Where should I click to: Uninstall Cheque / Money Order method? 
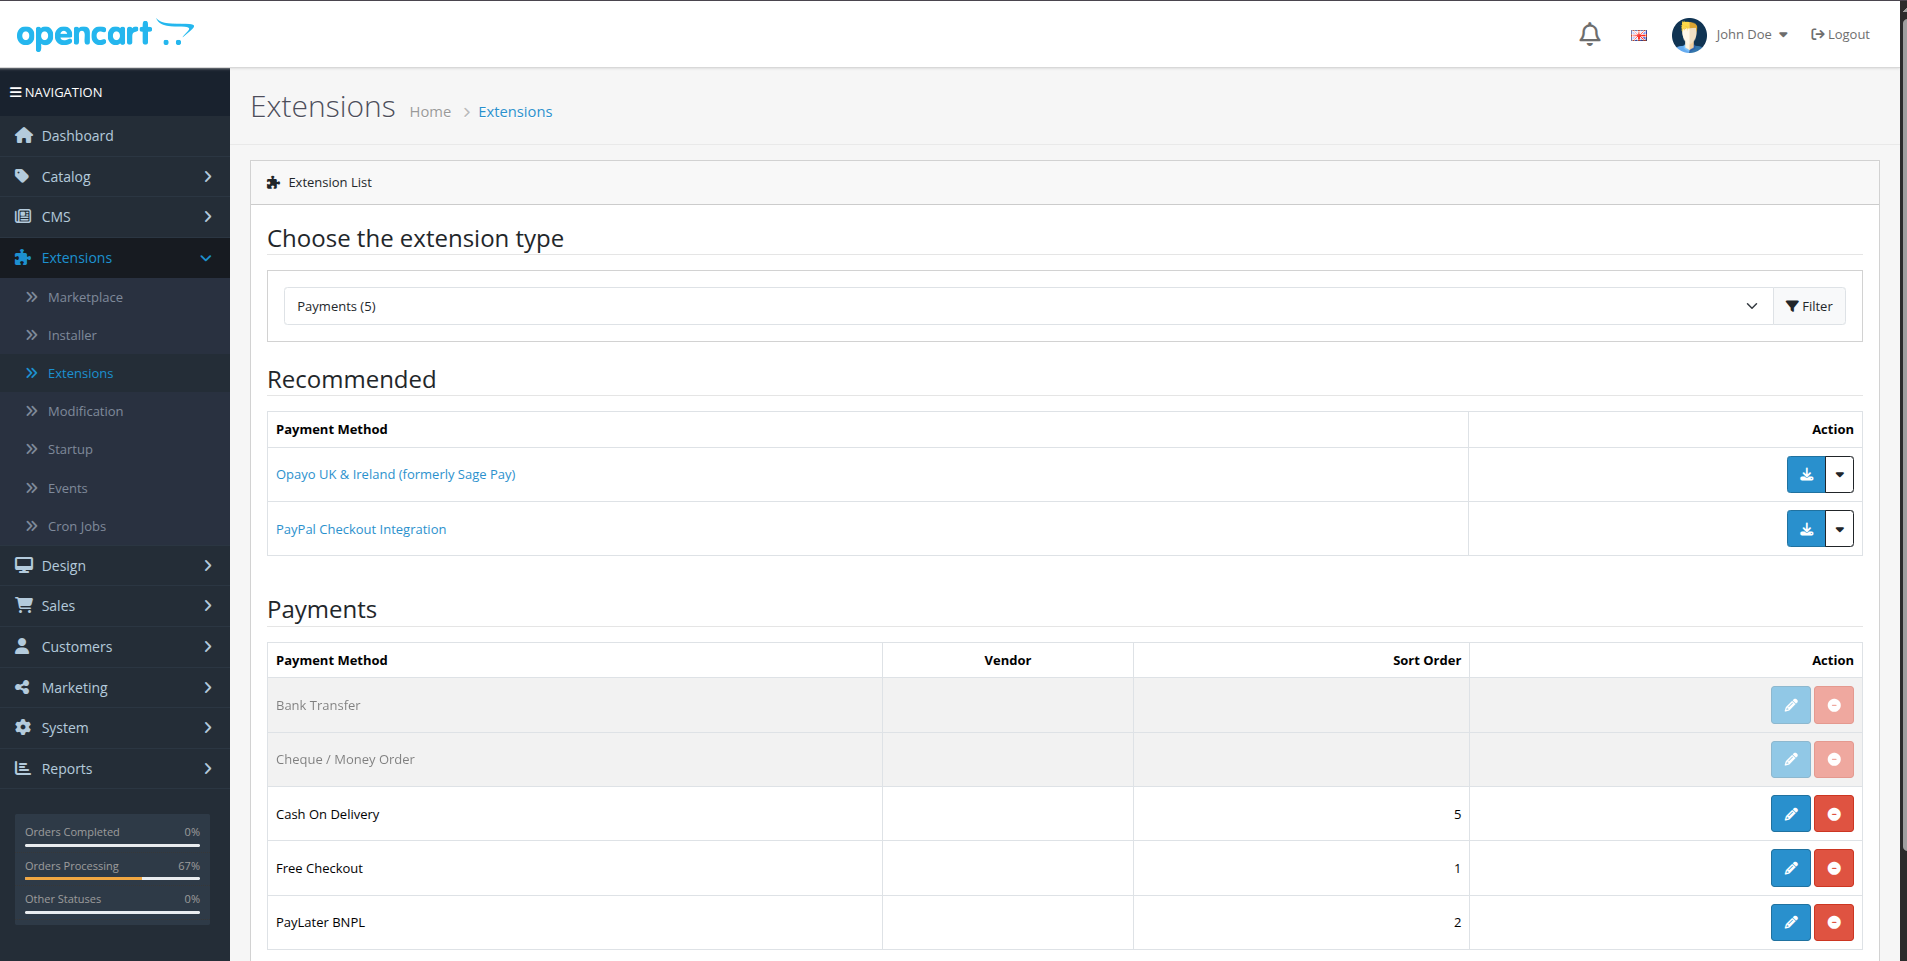1834,759
